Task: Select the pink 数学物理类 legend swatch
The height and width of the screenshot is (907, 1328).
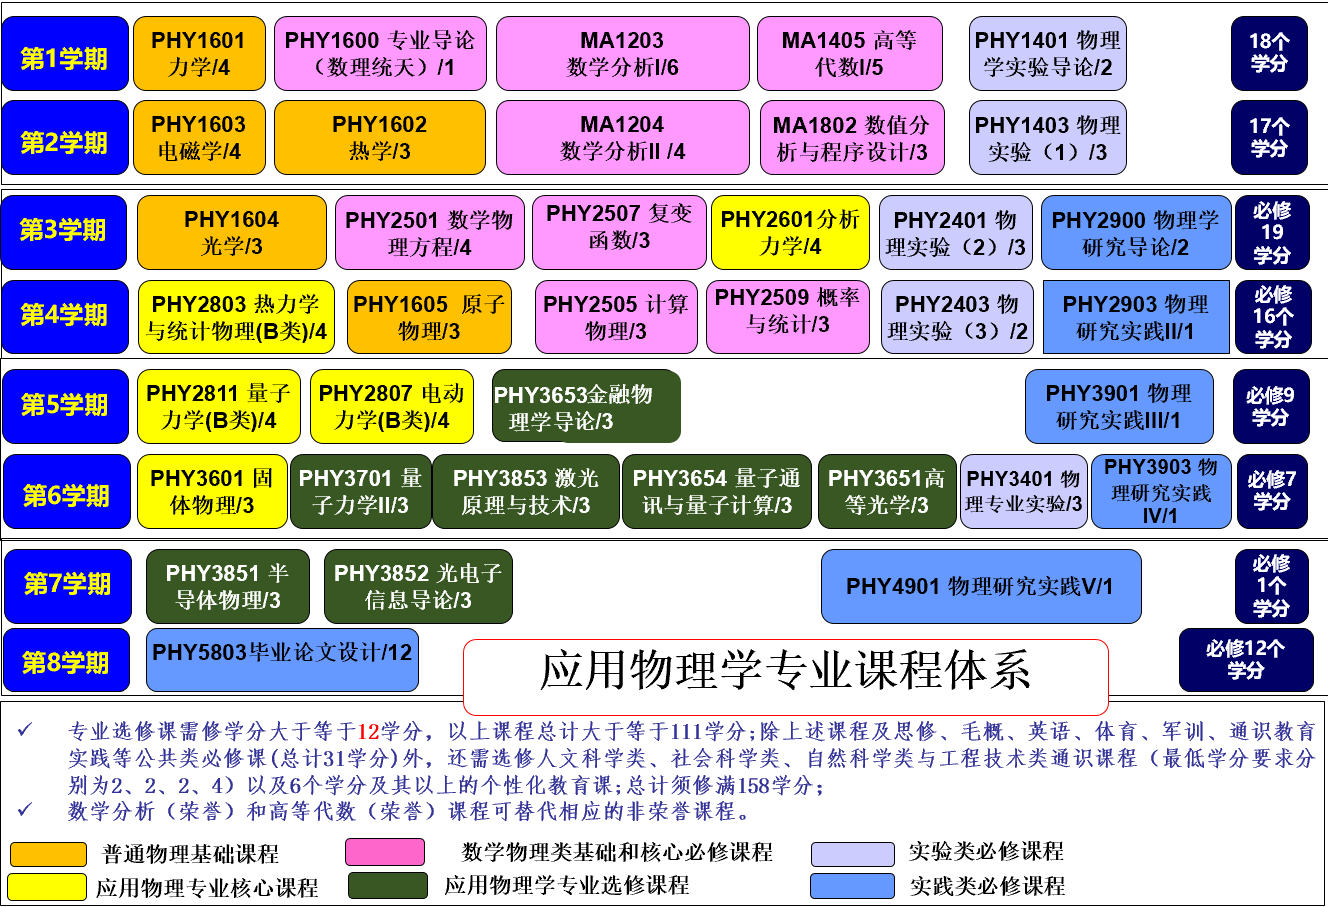Action: coord(384,852)
